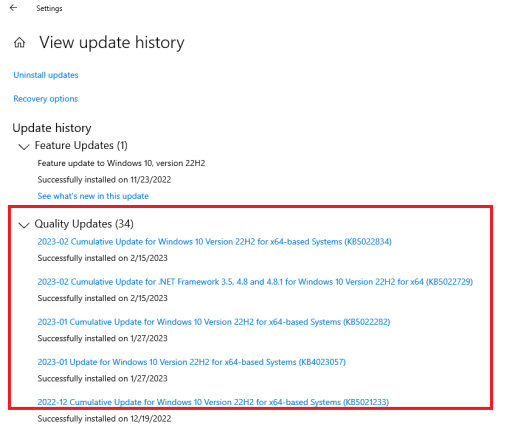Click the installed on 11/23/2022 status text
Viewport: 532px width, 430px height.
(x=104, y=180)
